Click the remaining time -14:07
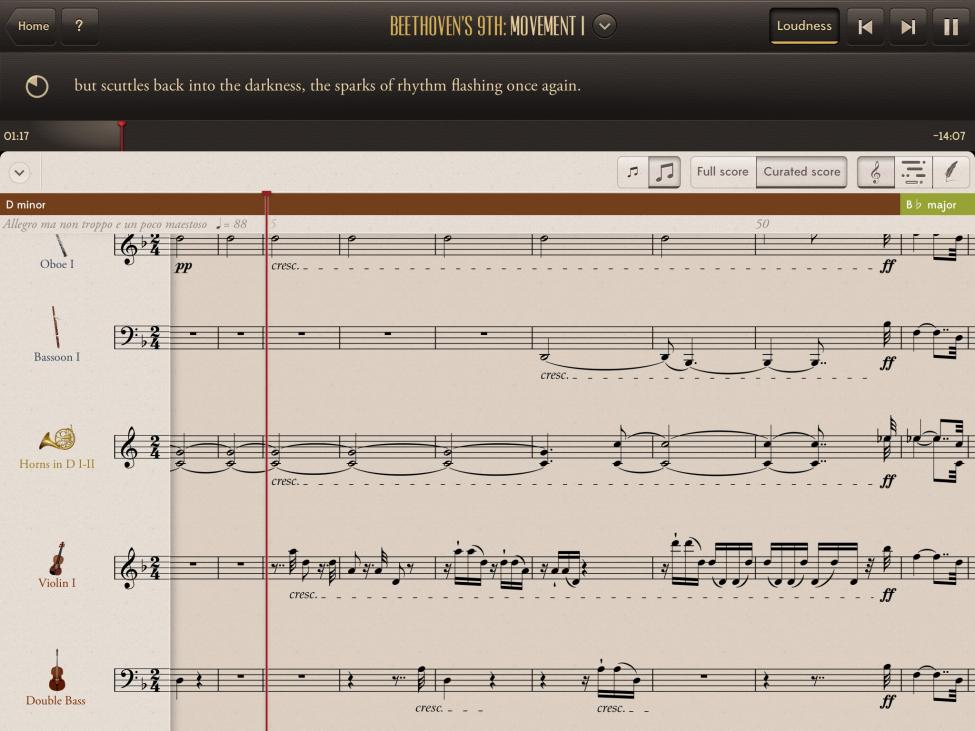The height and width of the screenshot is (731, 975). pyautogui.click(x=949, y=136)
